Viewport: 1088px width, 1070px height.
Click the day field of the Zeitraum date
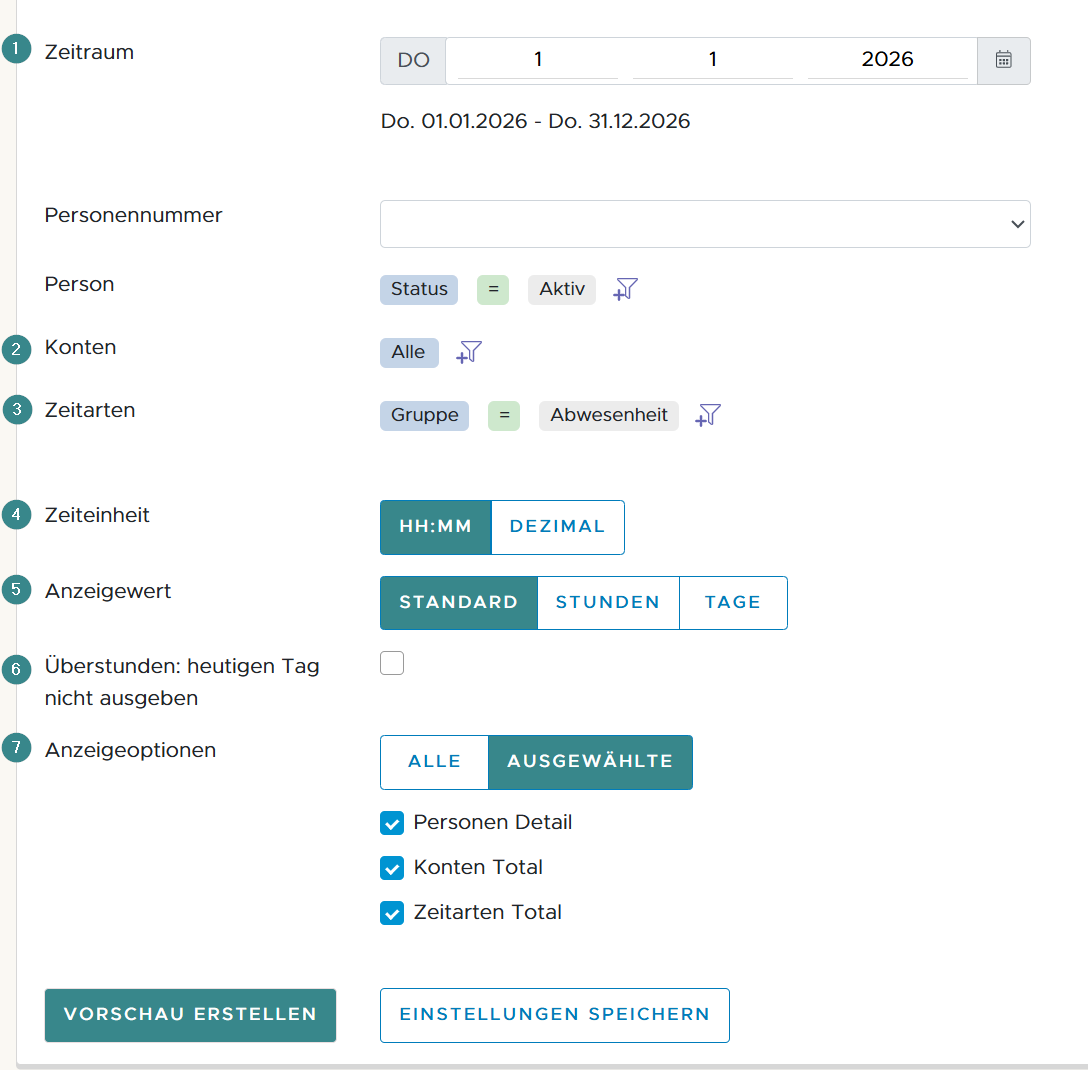coord(538,60)
